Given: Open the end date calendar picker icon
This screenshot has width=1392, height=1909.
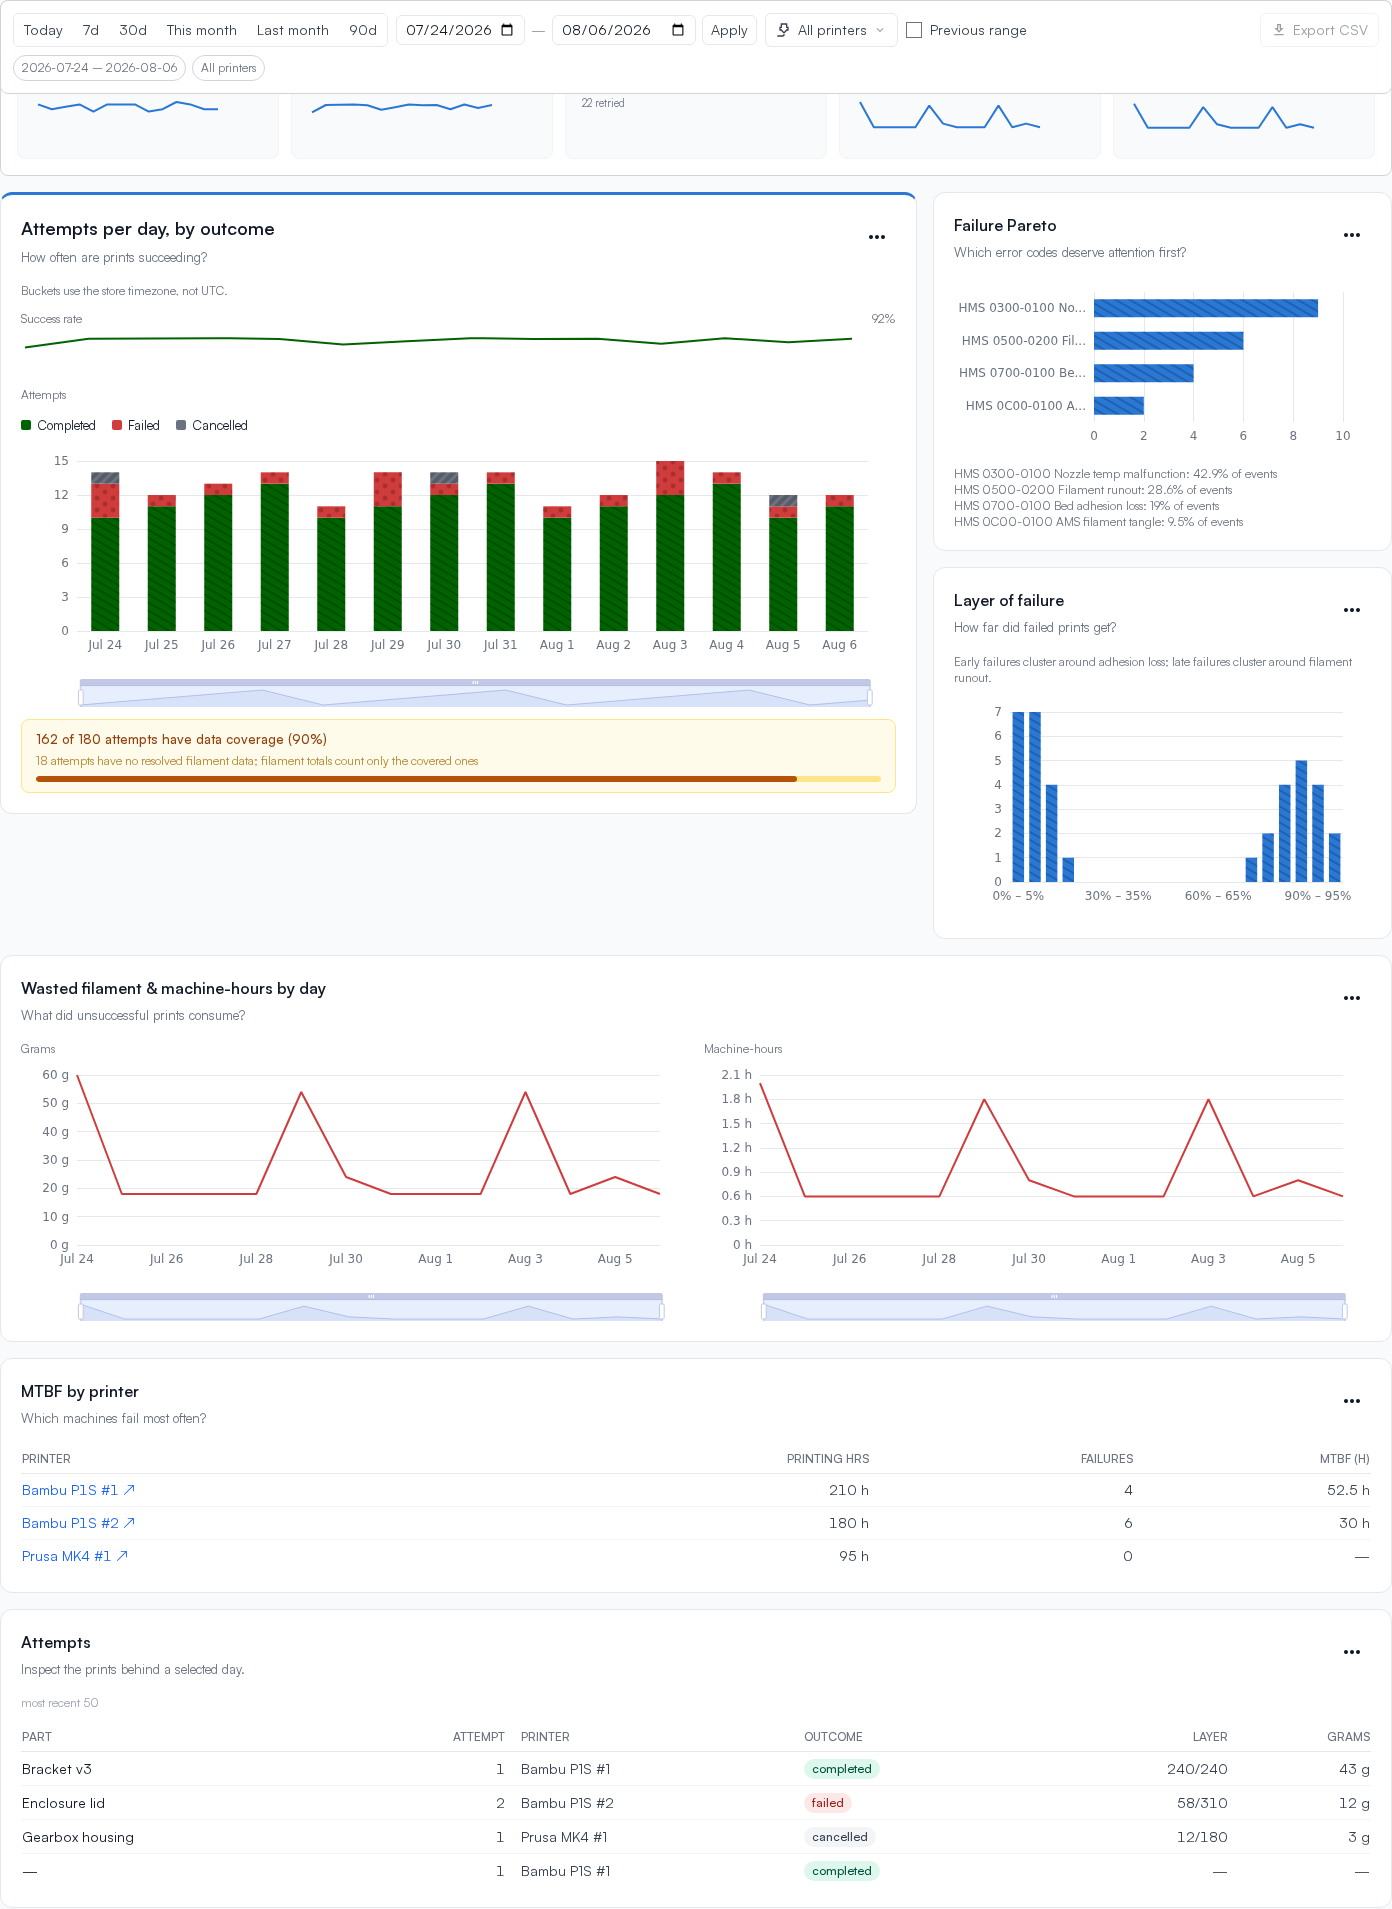Looking at the screenshot, I should tap(678, 30).
